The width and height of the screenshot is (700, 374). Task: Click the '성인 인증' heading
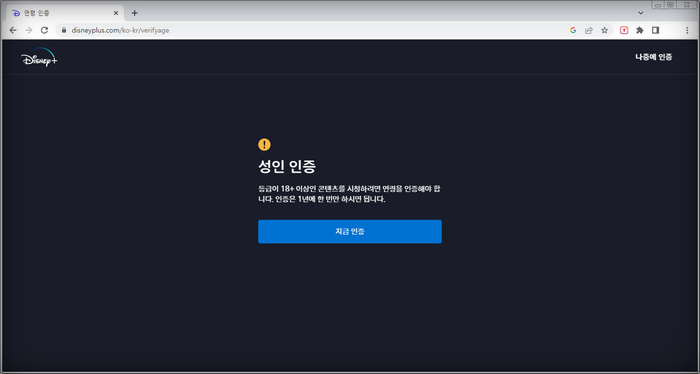click(287, 166)
